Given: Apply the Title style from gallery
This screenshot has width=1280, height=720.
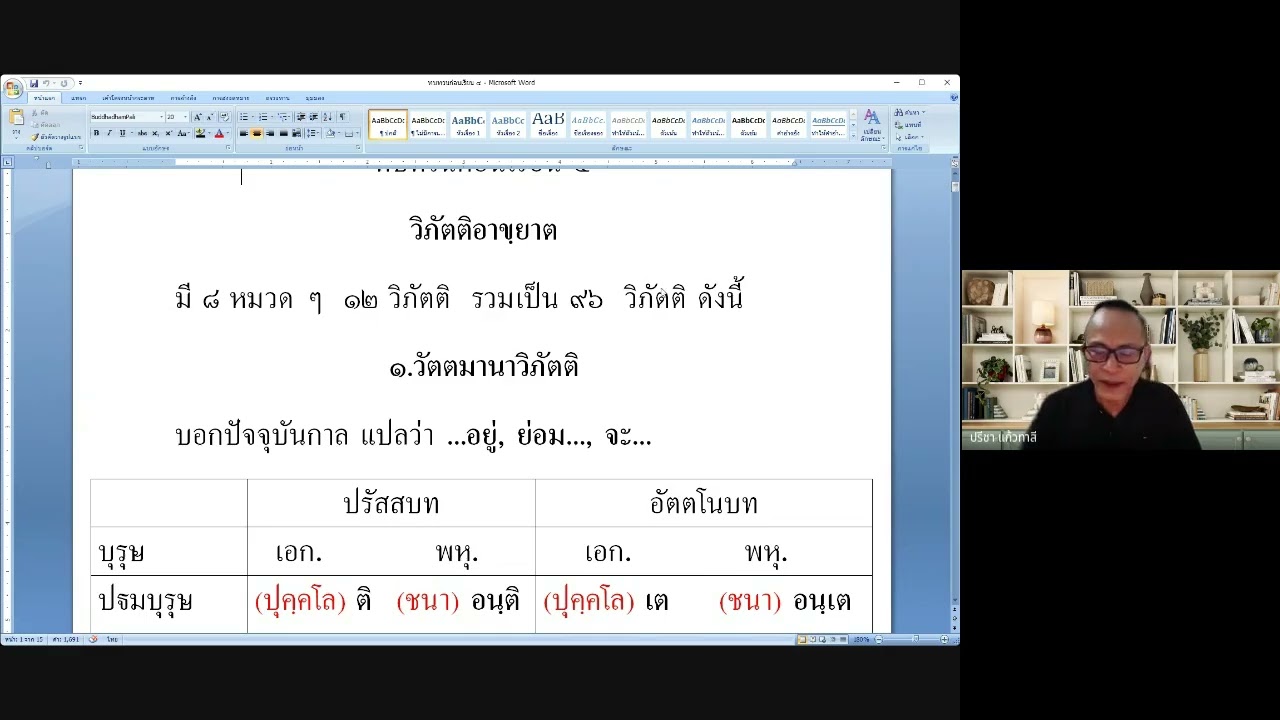Looking at the screenshot, I should pyautogui.click(x=548, y=125).
